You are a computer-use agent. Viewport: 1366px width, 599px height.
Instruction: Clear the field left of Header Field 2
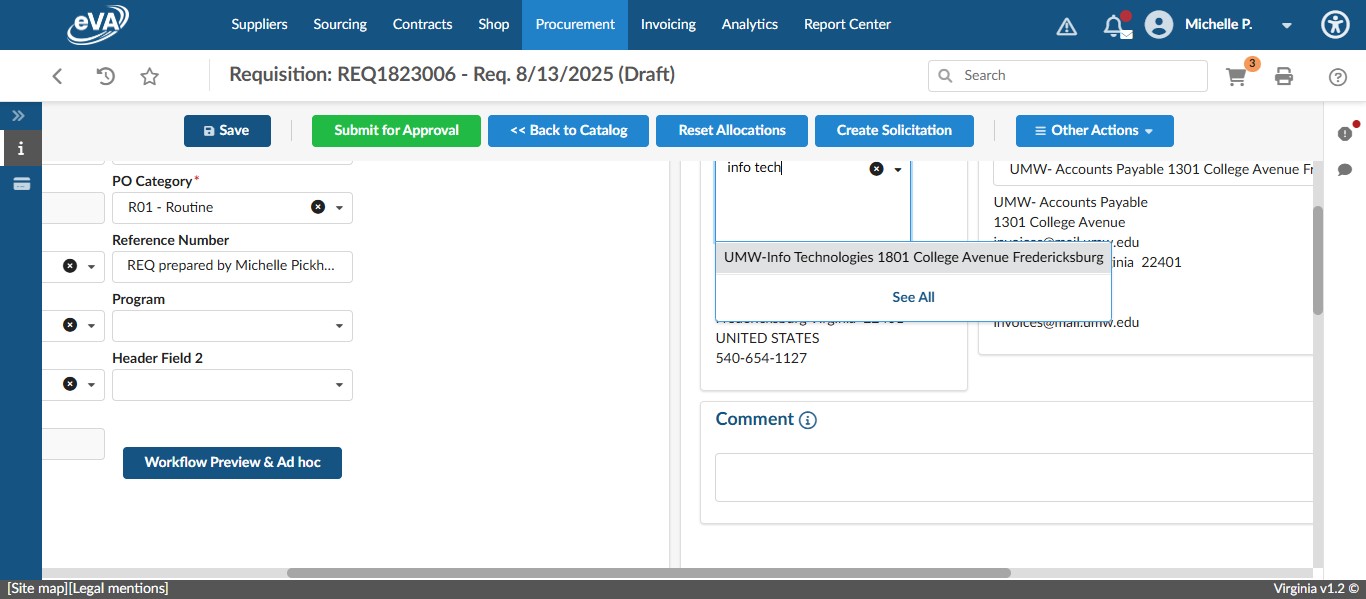click(70, 384)
